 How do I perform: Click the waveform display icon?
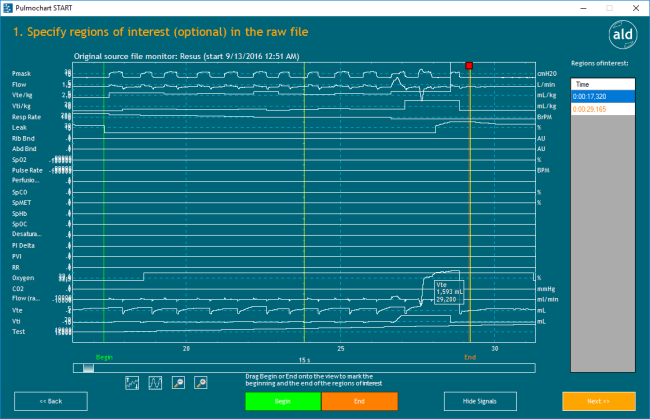[156, 382]
